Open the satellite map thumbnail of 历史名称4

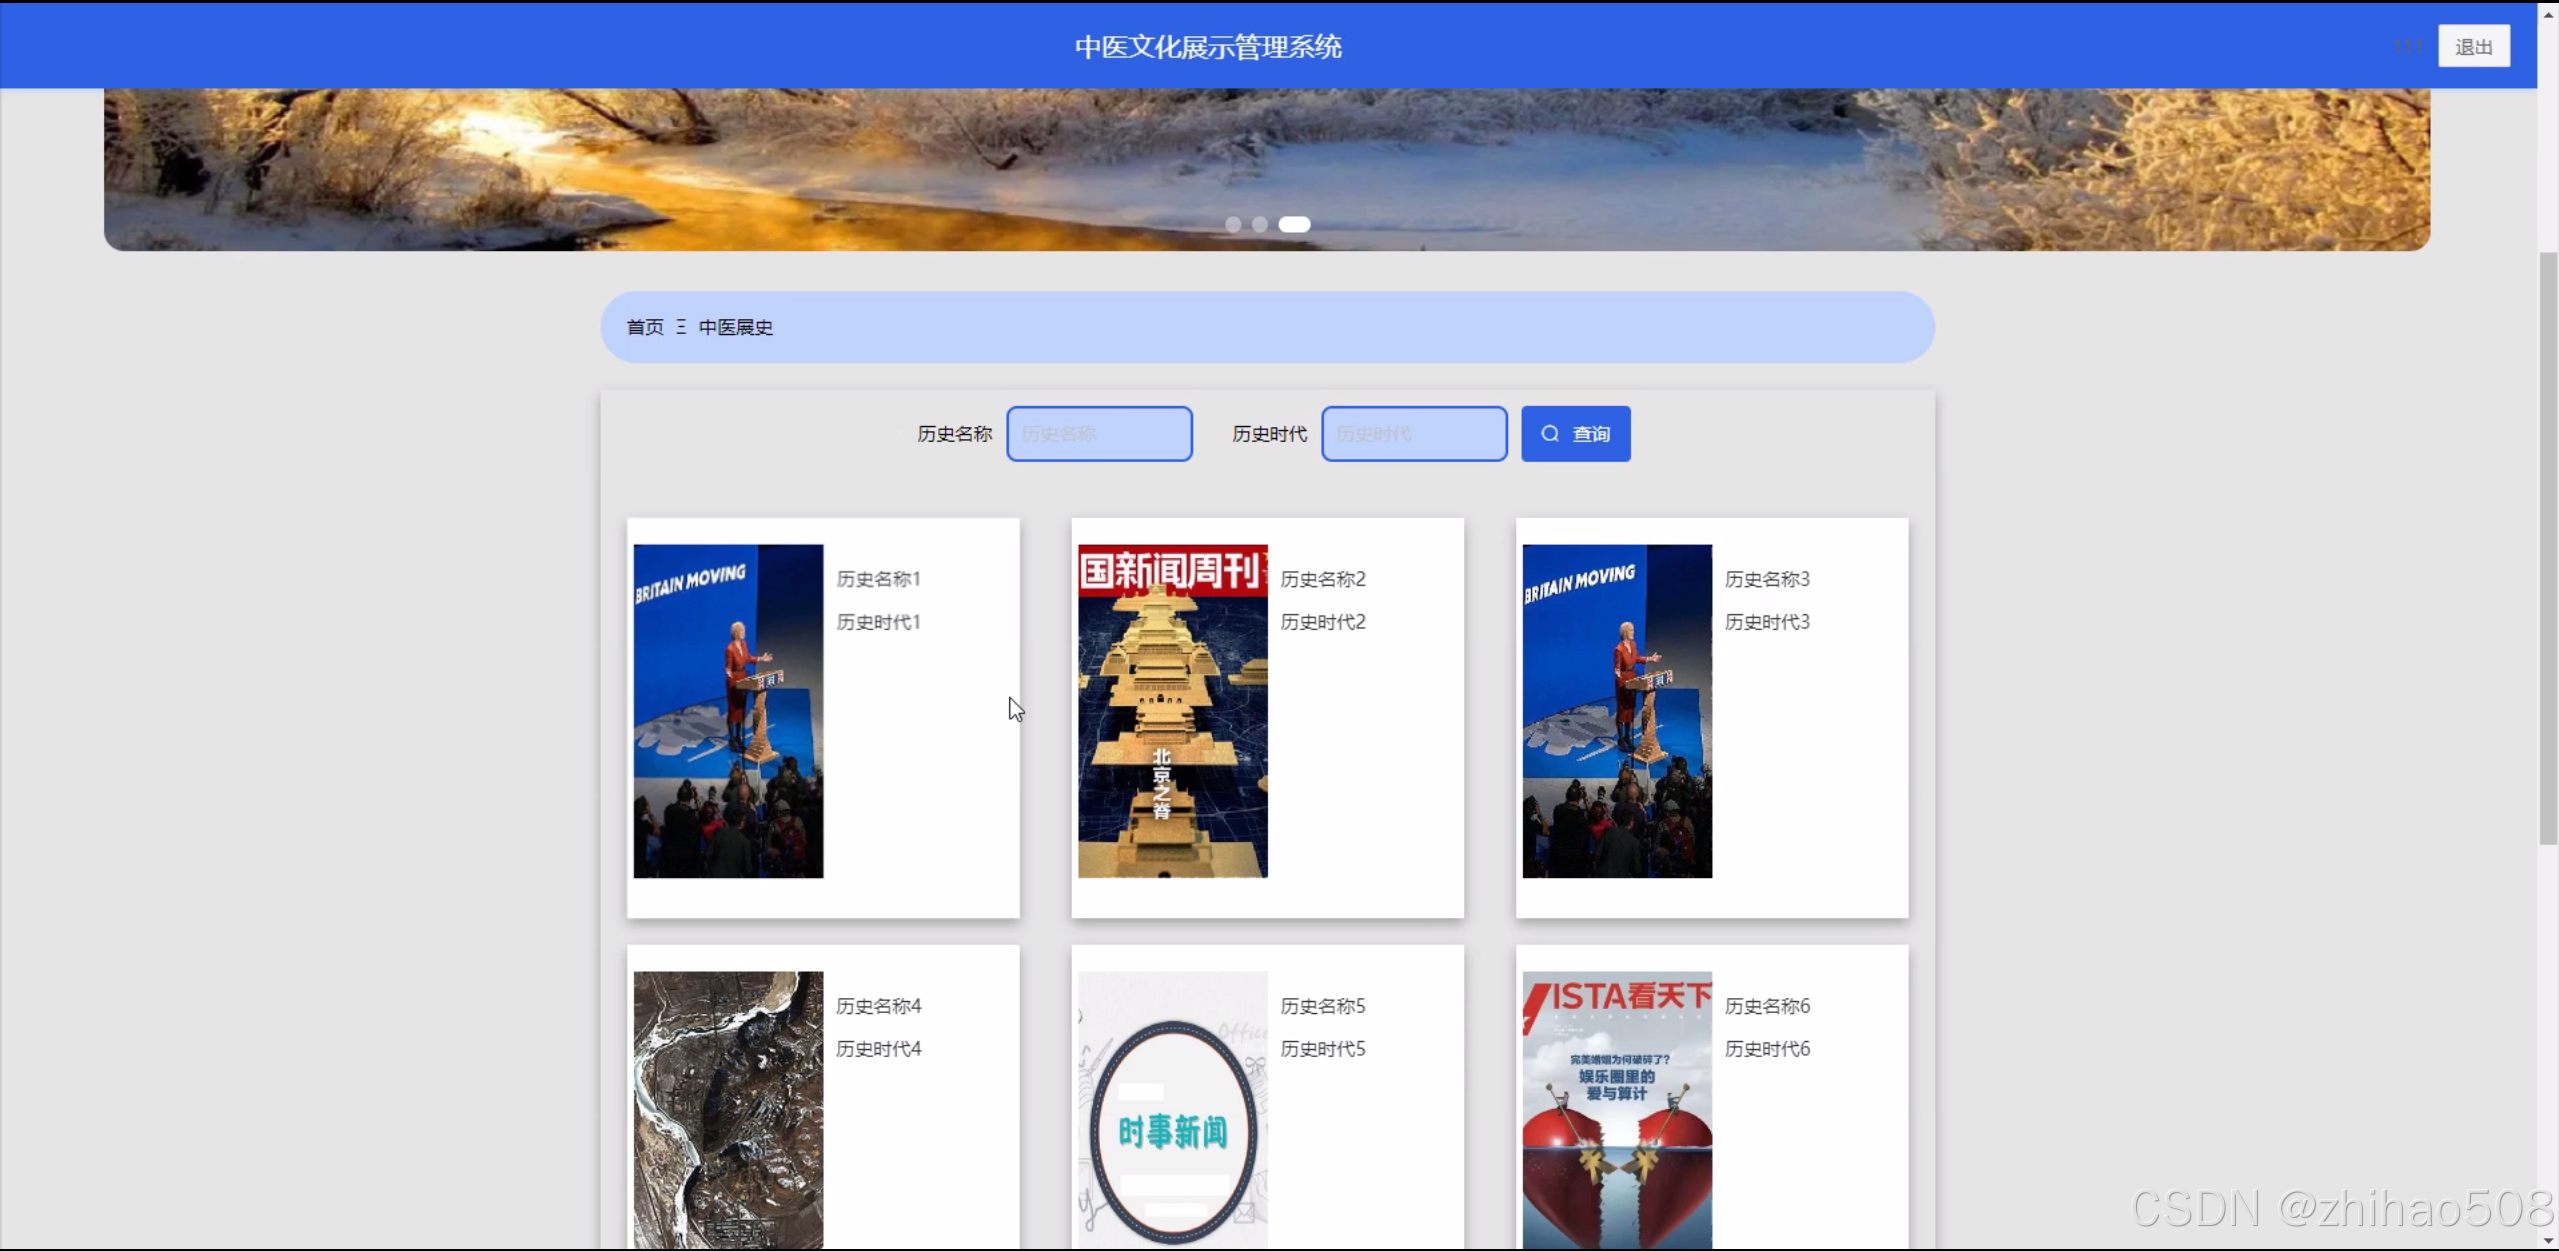pos(728,1108)
